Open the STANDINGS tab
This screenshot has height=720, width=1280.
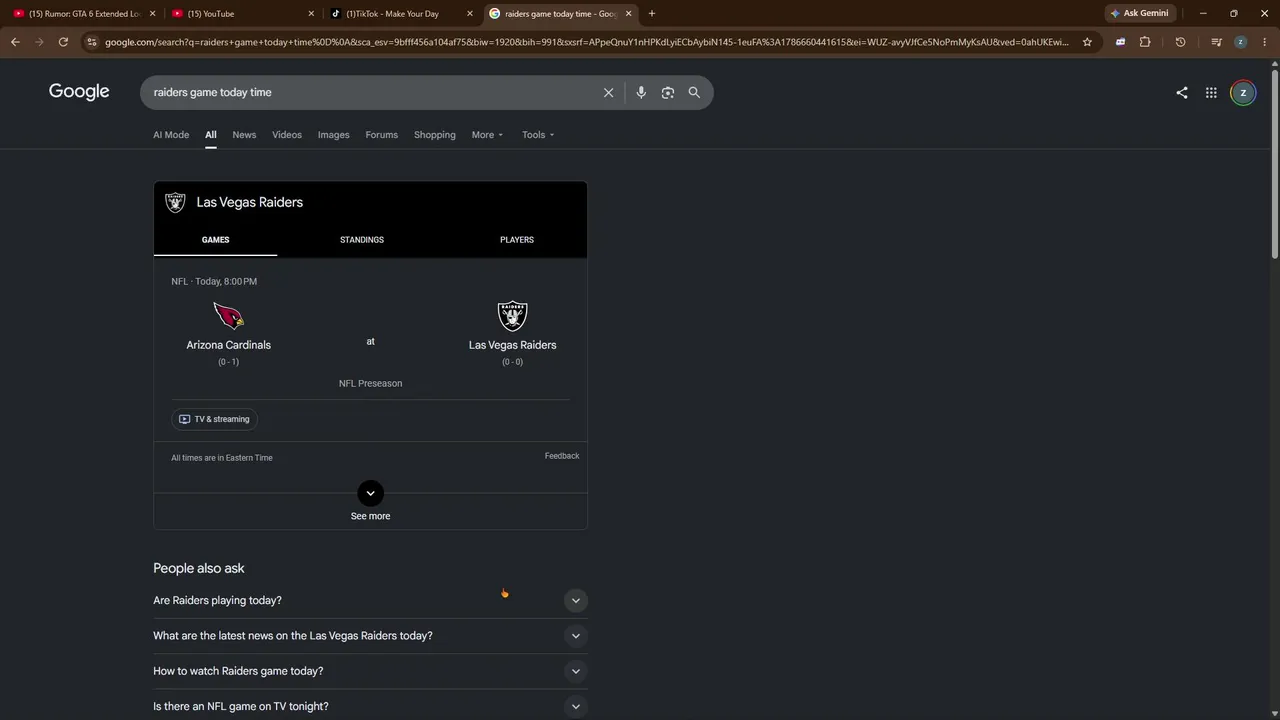coord(362,240)
